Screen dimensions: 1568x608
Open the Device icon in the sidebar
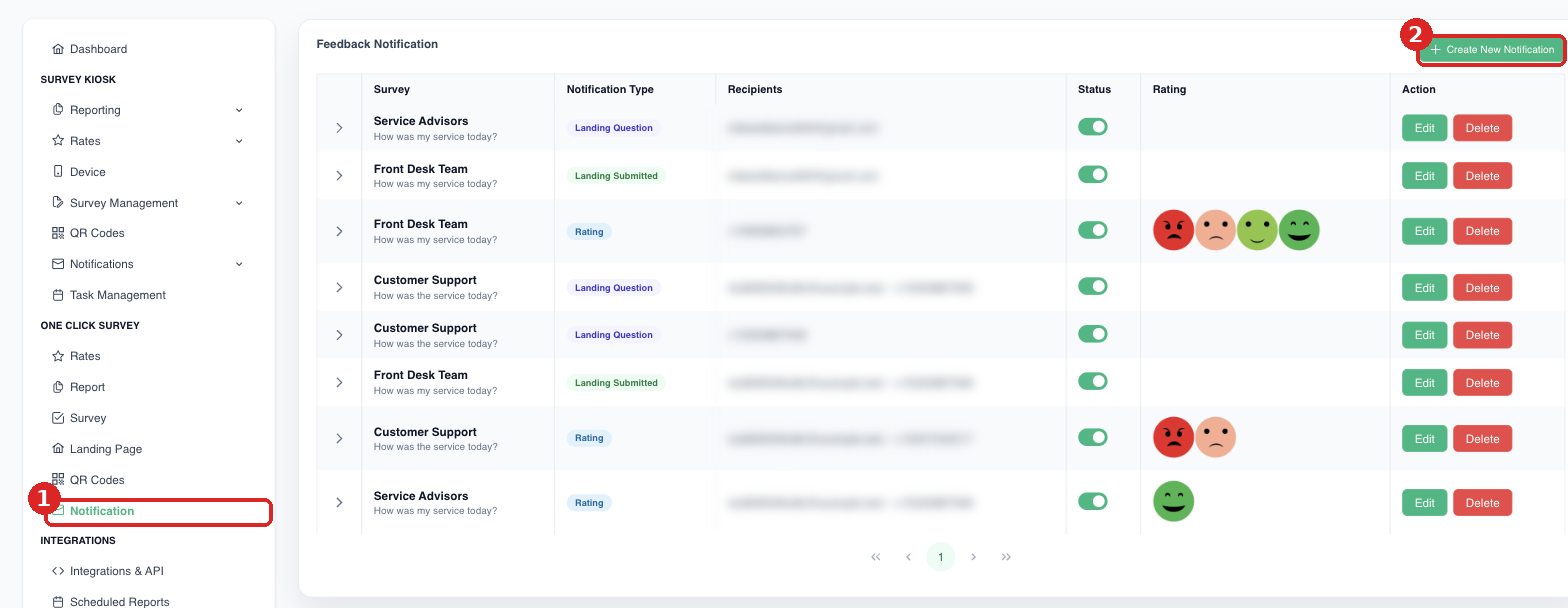[x=58, y=172]
